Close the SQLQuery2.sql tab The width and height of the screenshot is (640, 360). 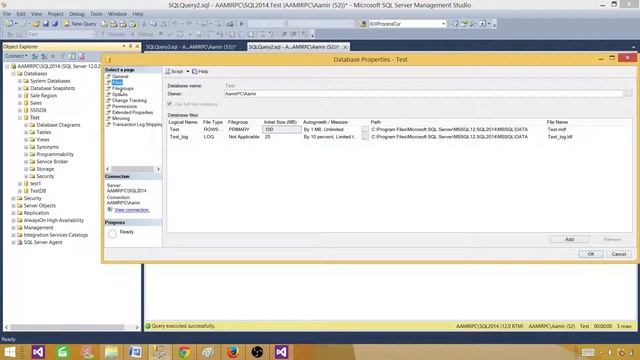tap(345, 47)
